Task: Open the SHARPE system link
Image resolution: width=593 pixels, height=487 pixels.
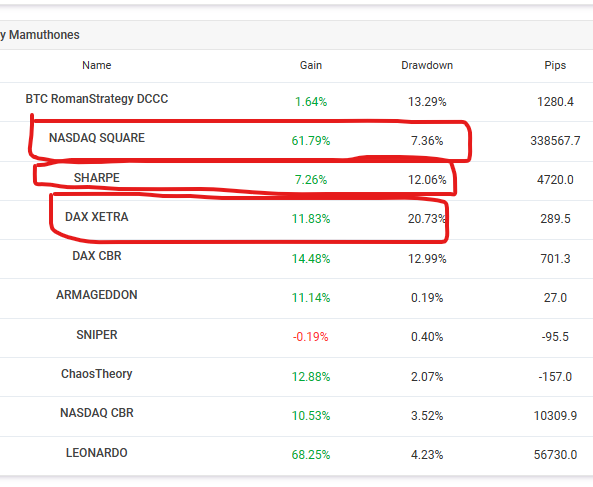Action: [x=97, y=177]
